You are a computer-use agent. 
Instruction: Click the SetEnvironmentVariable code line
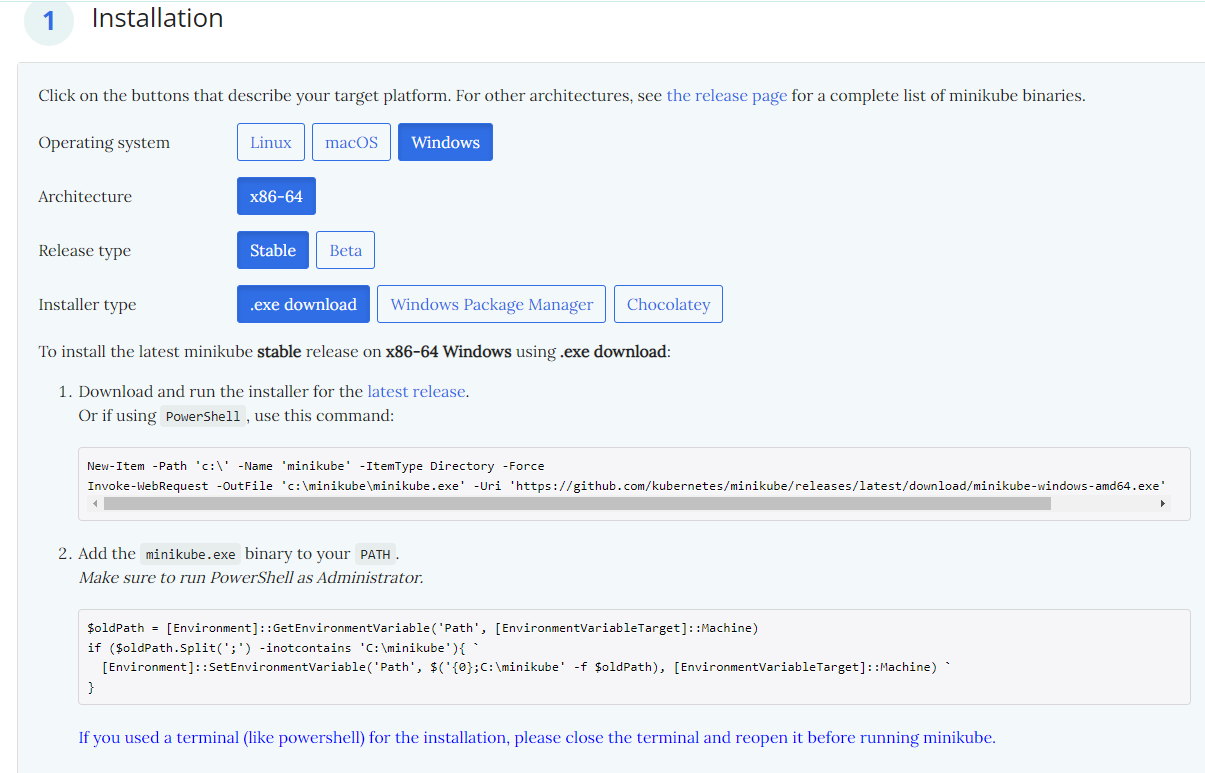[526, 667]
